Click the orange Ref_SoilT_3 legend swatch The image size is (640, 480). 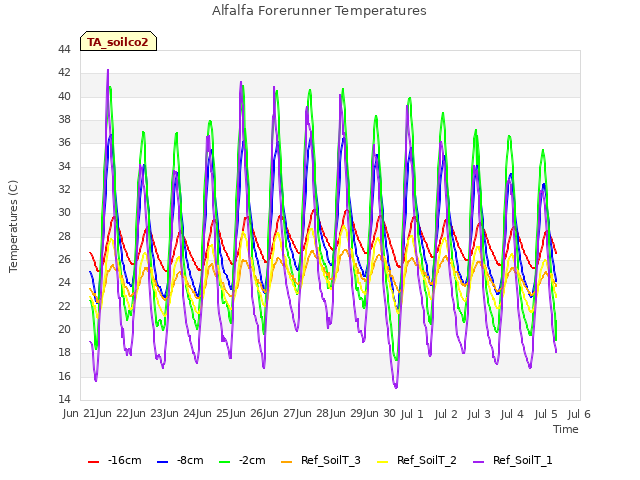tap(287, 462)
